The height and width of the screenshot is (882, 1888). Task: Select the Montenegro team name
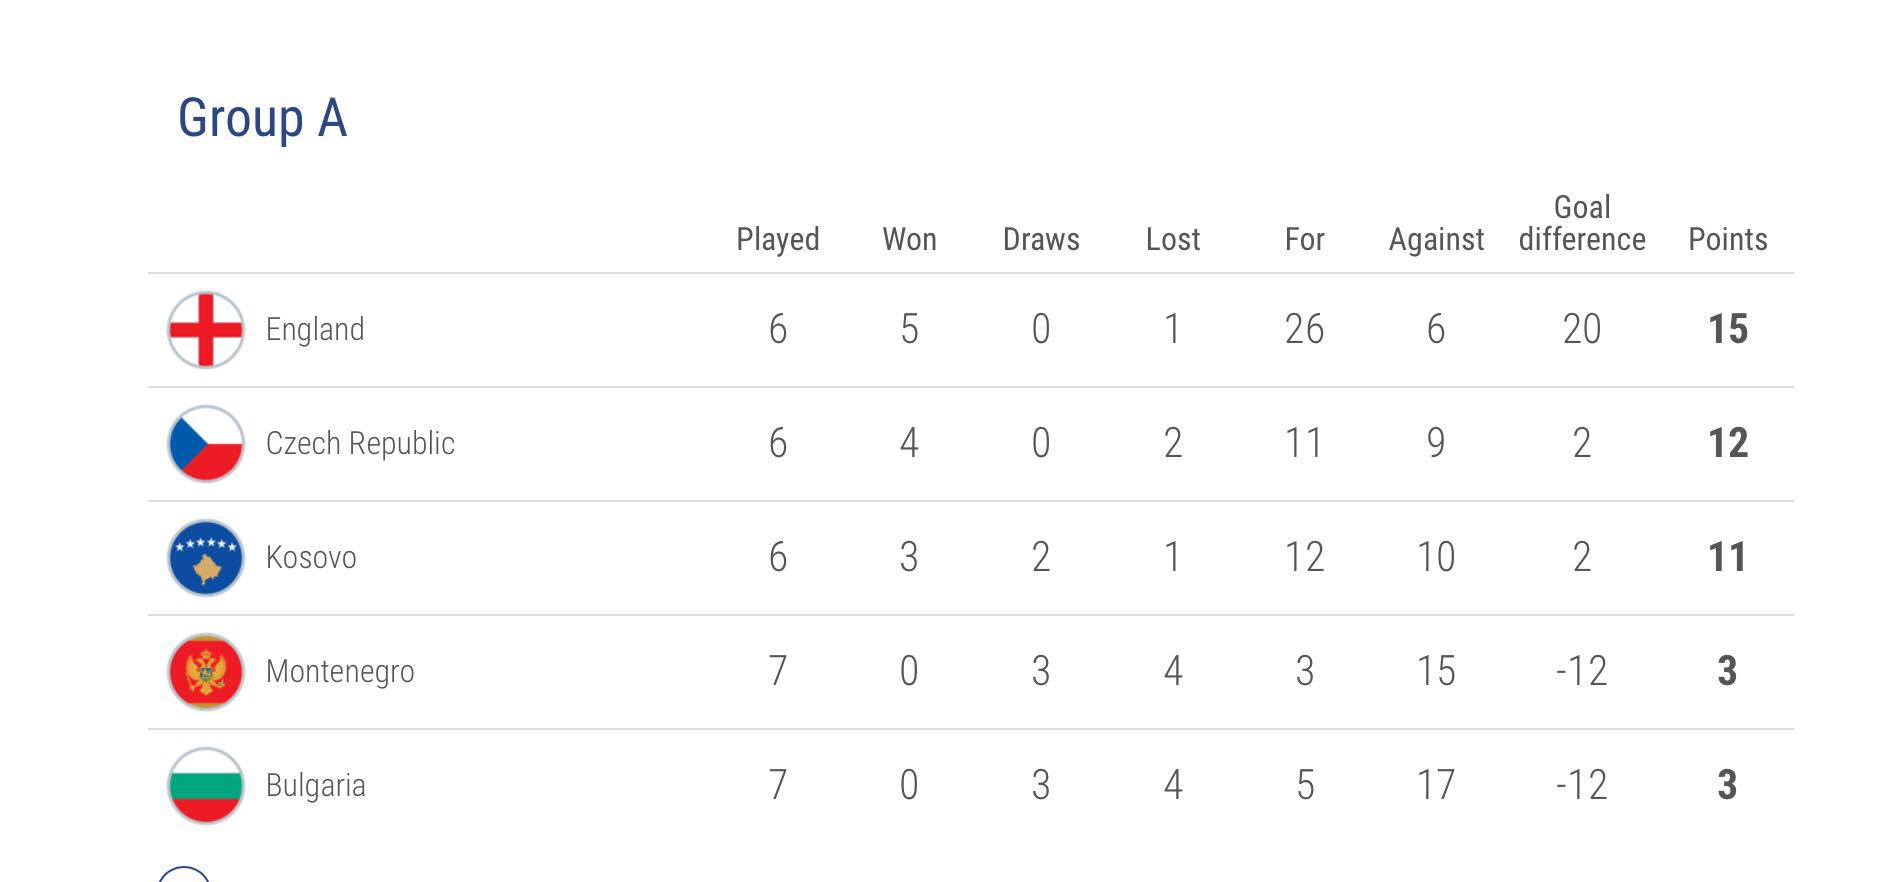click(340, 672)
